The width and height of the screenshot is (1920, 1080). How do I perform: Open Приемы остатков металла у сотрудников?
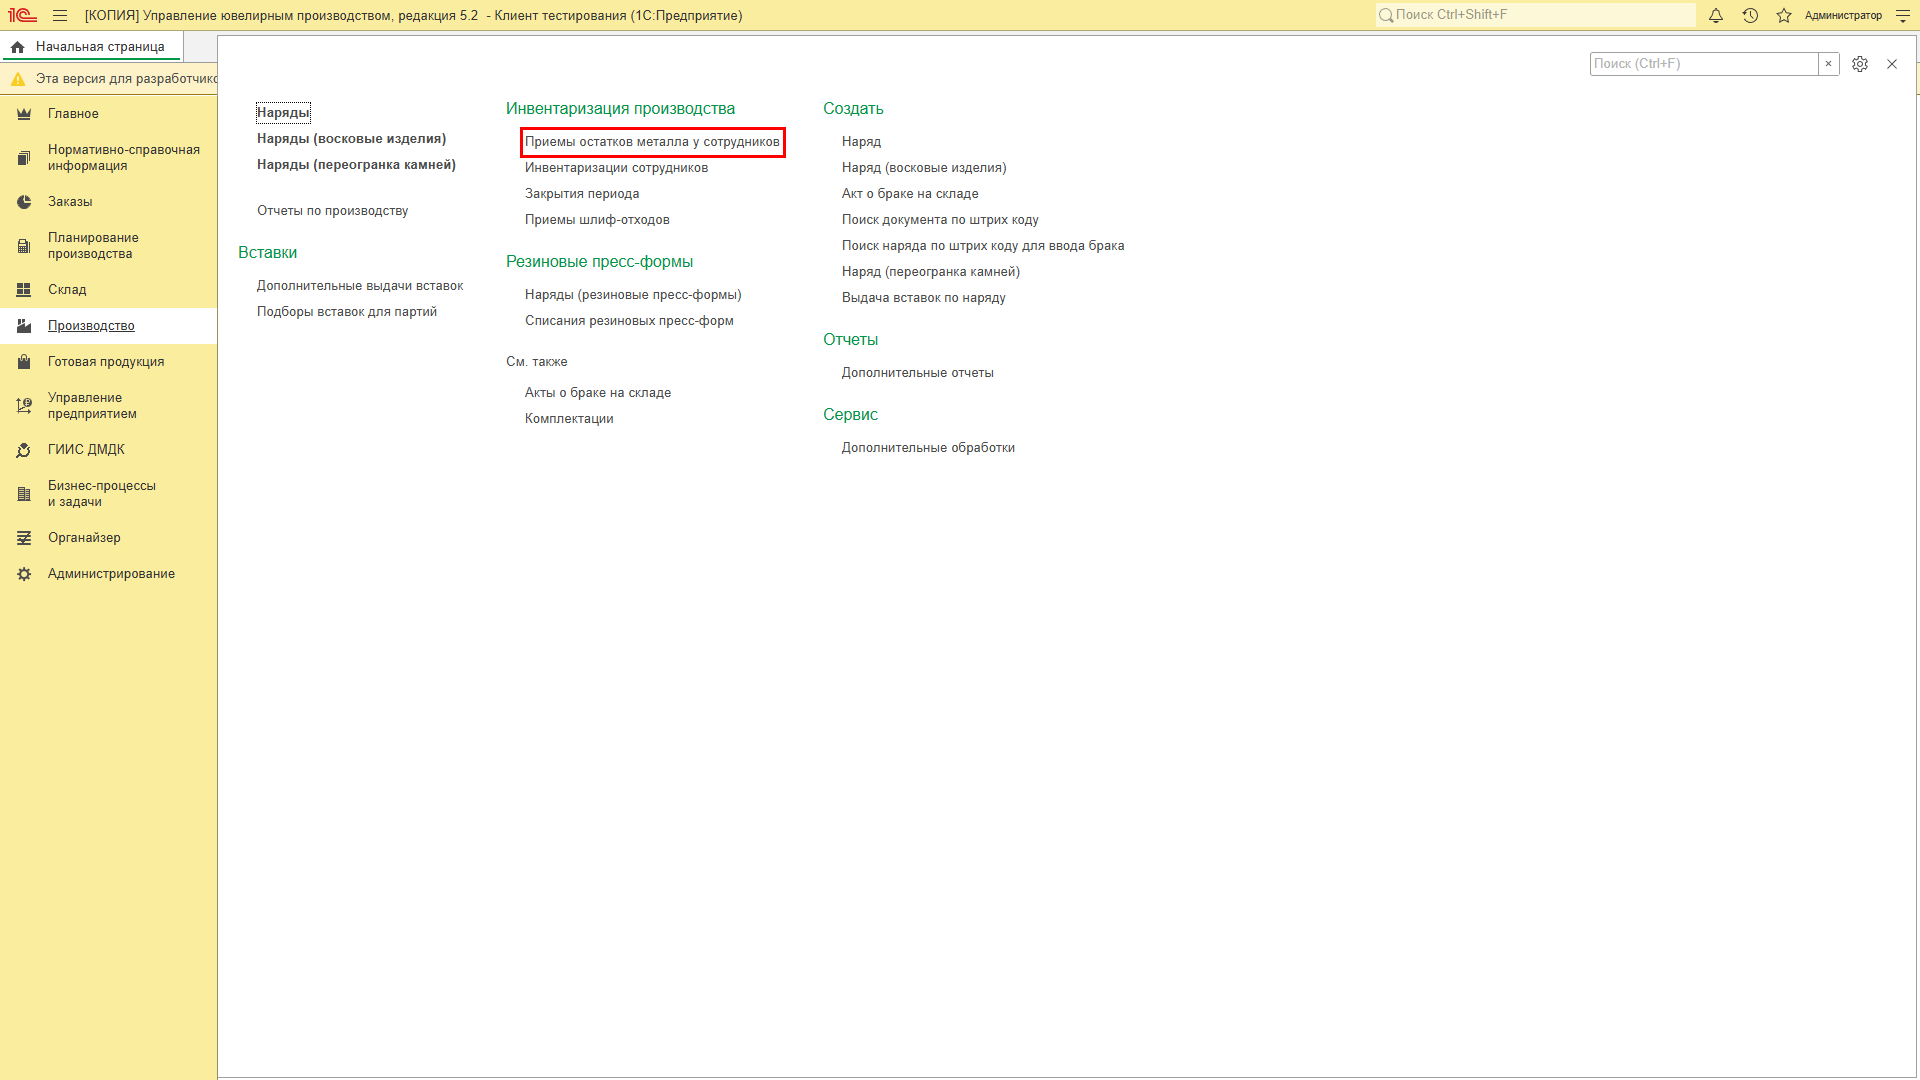[652, 142]
